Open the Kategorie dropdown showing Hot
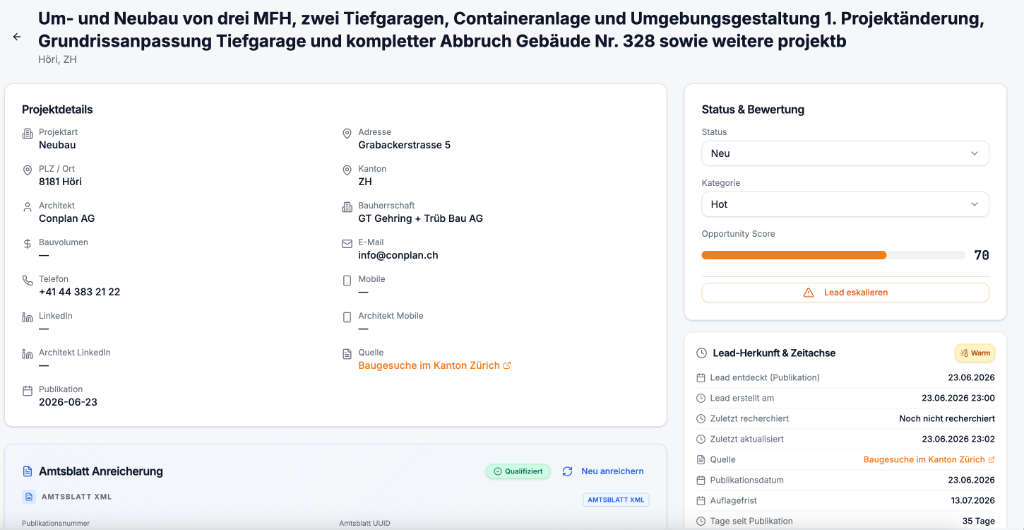The width and height of the screenshot is (1024, 530). click(845, 204)
